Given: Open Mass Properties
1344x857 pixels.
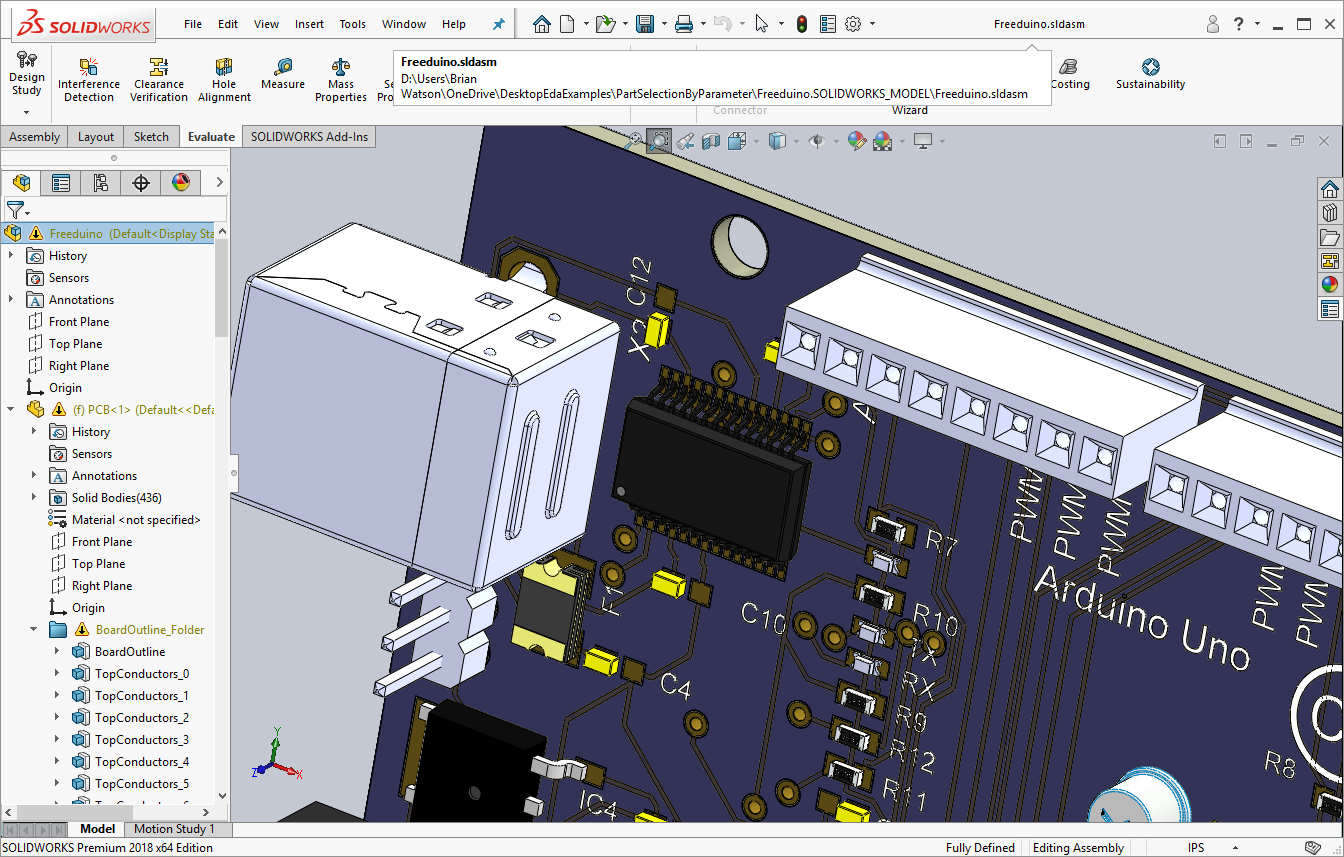Looking at the screenshot, I should (x=341, y=78).
